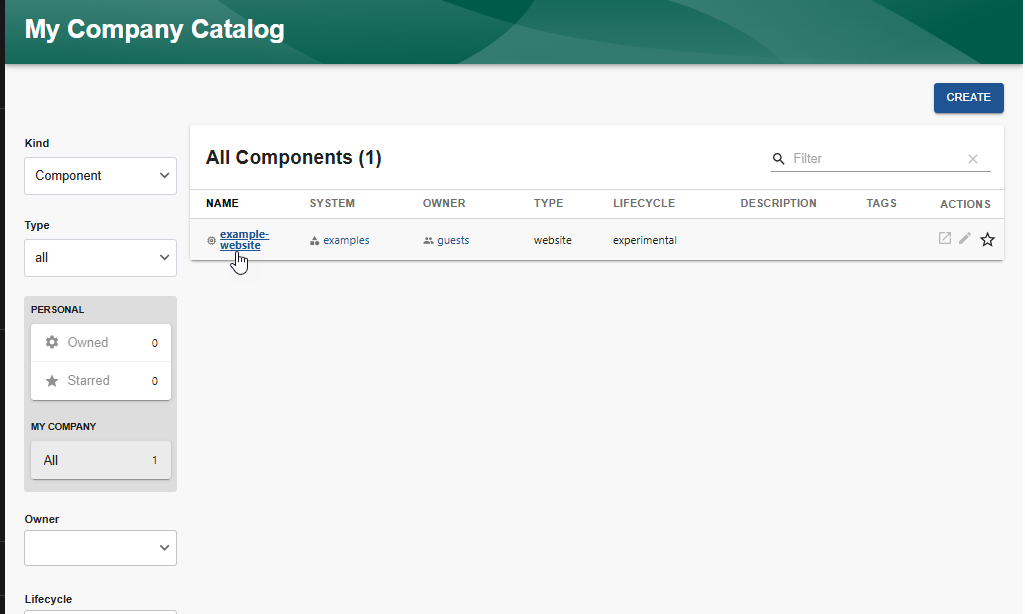Click the component icon beside example-website

pos(210,240)
